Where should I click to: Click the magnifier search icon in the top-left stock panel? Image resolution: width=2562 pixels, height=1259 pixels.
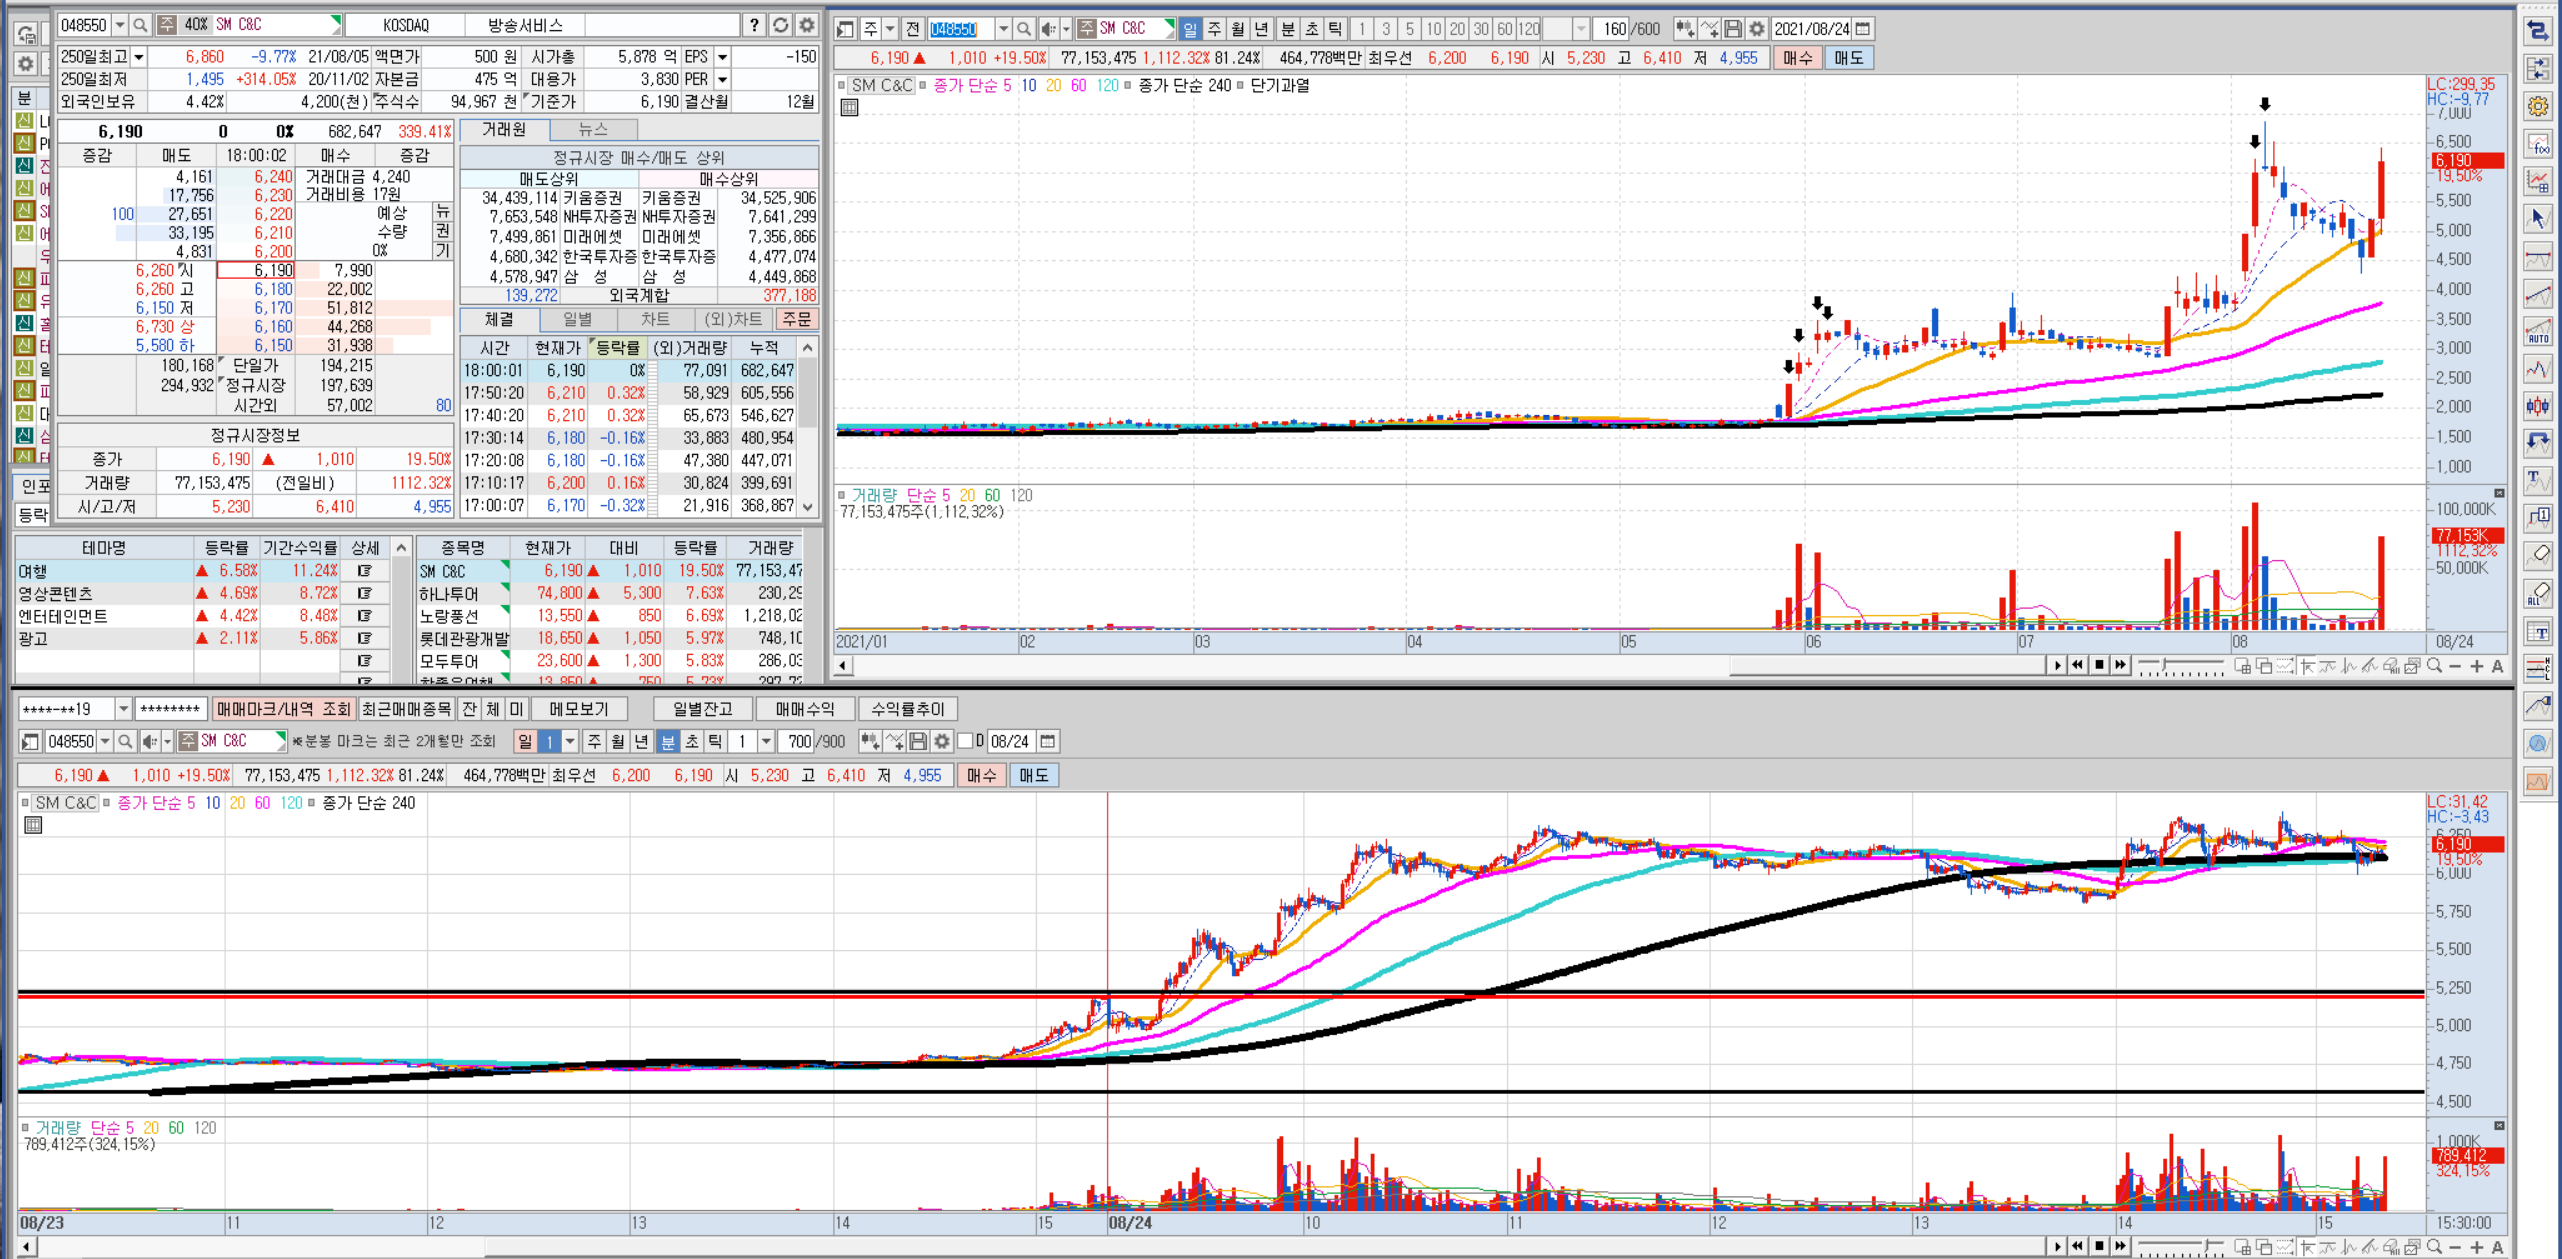(x=140, y=25)
